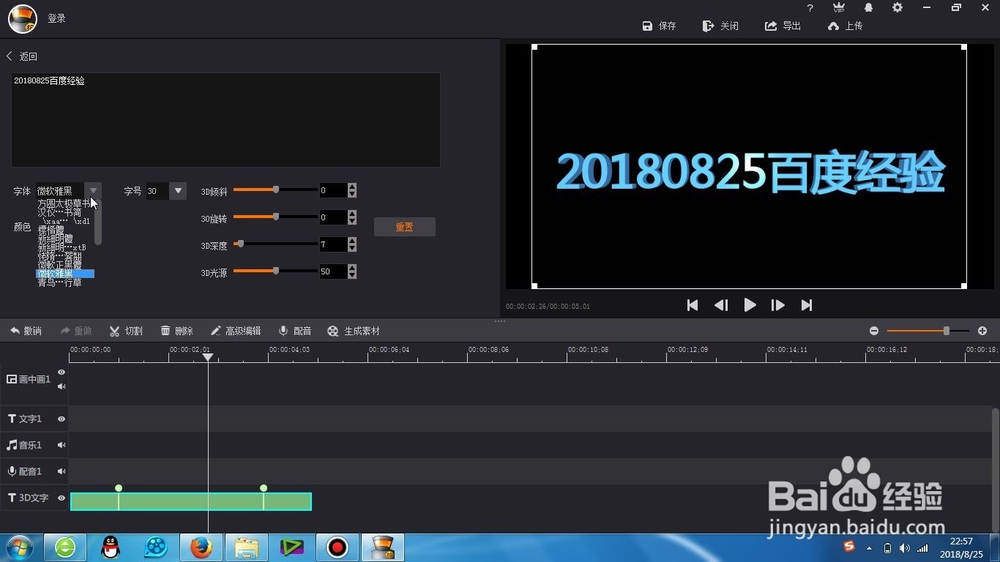The width and height of the screenshot is (1000, 562).
Task: Open the settings gear icon
Action: (897, 8)
